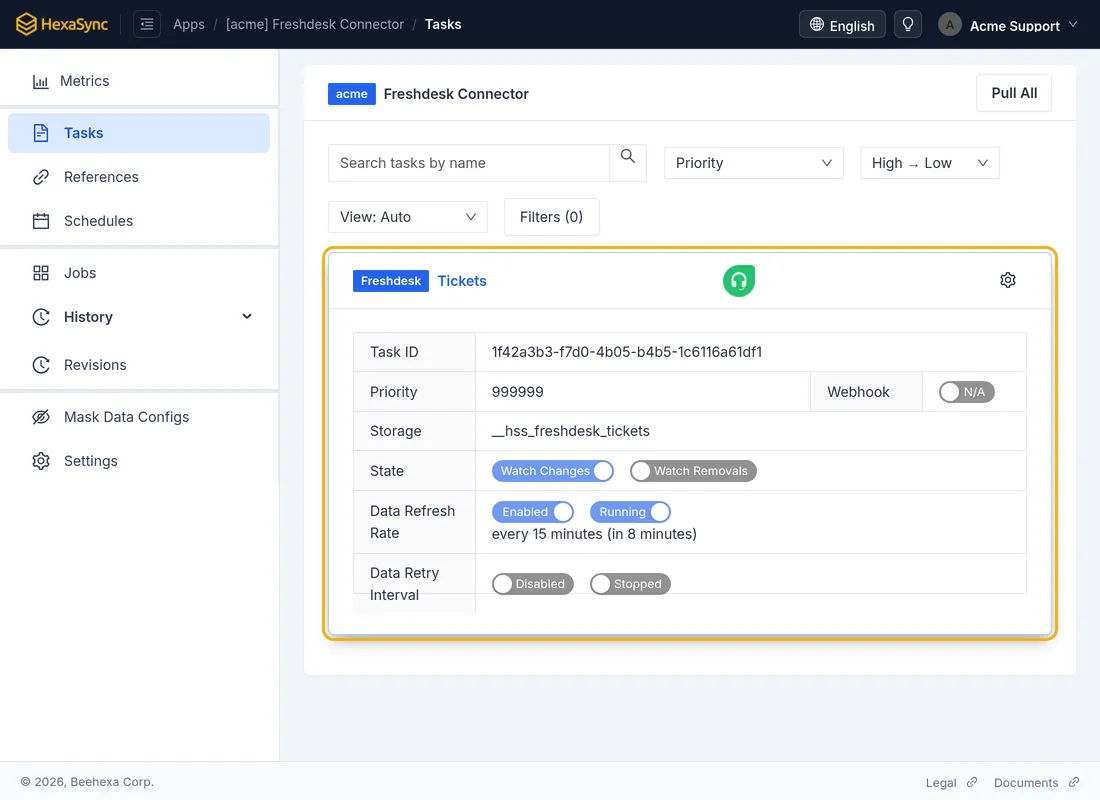Click the Legal external link icon
Viewport: 1100px width, 800px height.
click(x=972, y=782)
